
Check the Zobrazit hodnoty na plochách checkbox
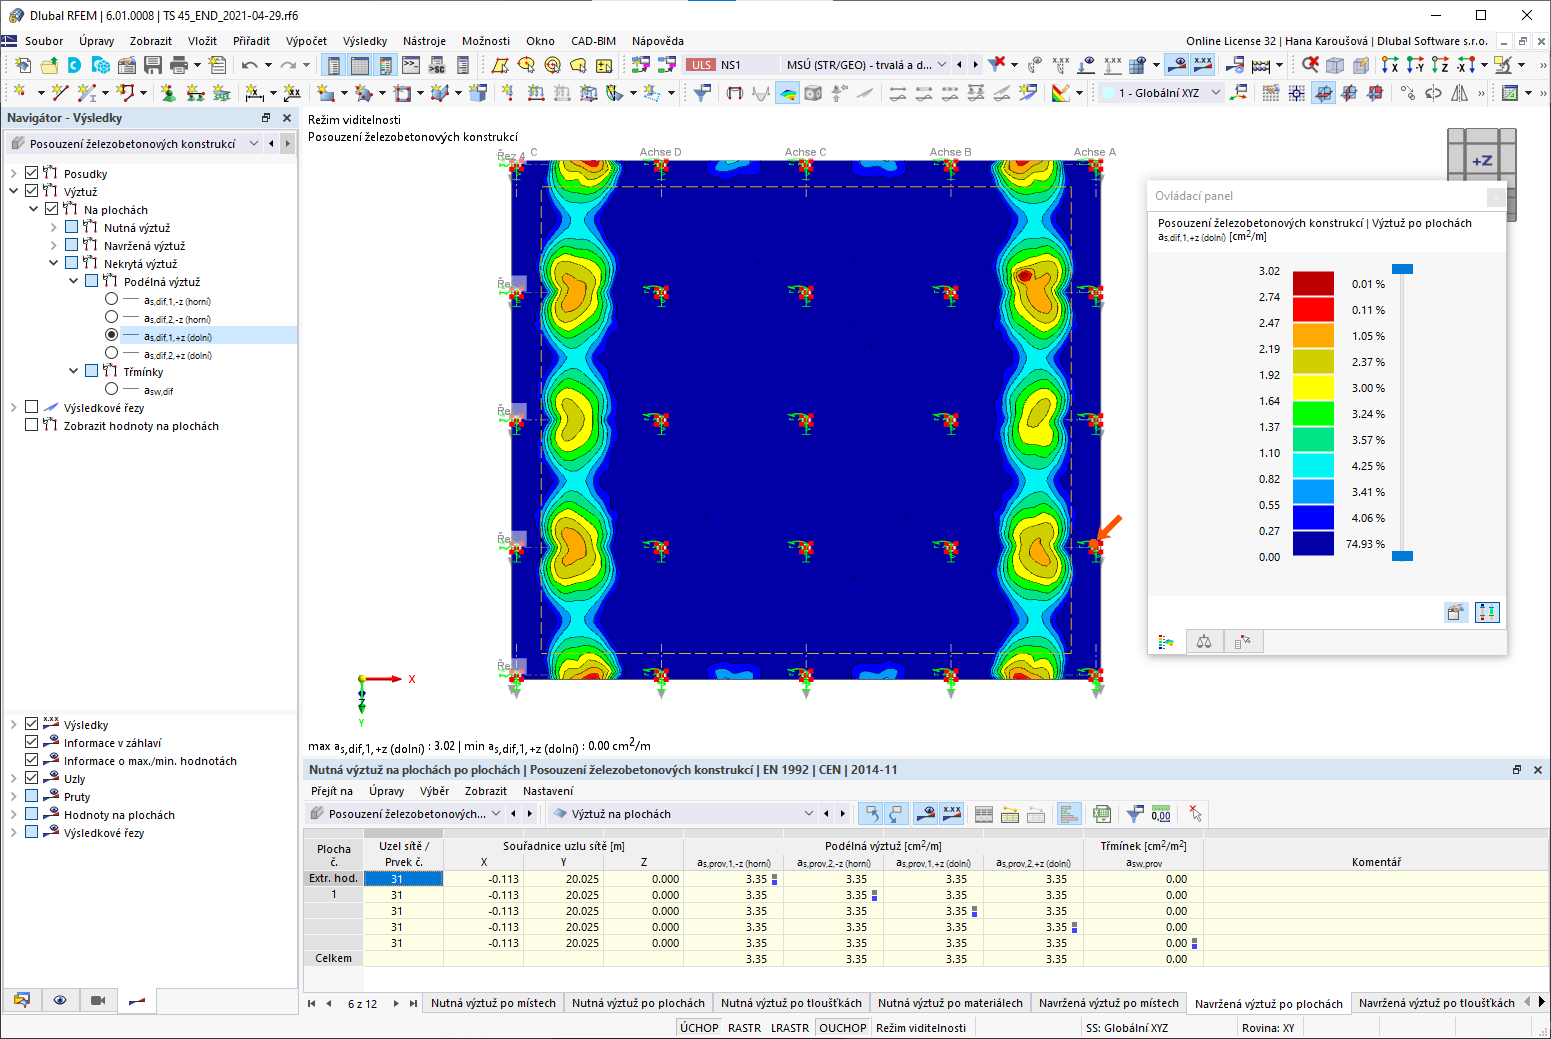[x=32, y=425]
